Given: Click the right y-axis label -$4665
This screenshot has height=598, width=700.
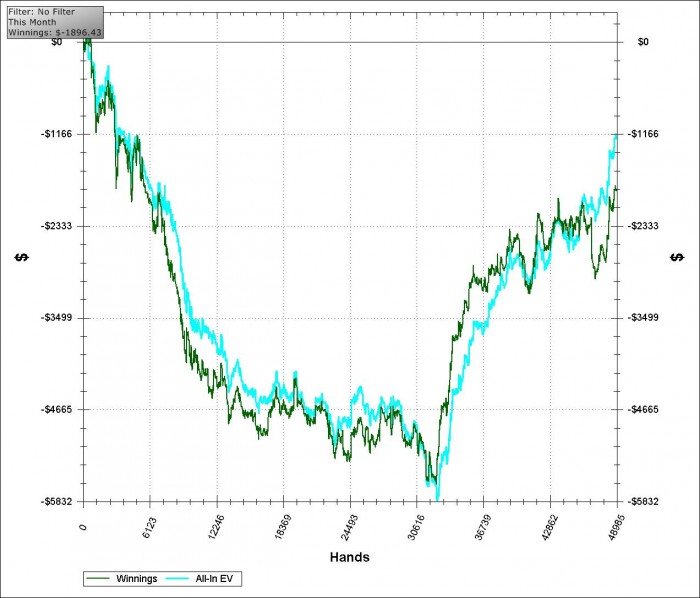Looking at the screenshot, I should click(643, 410).
